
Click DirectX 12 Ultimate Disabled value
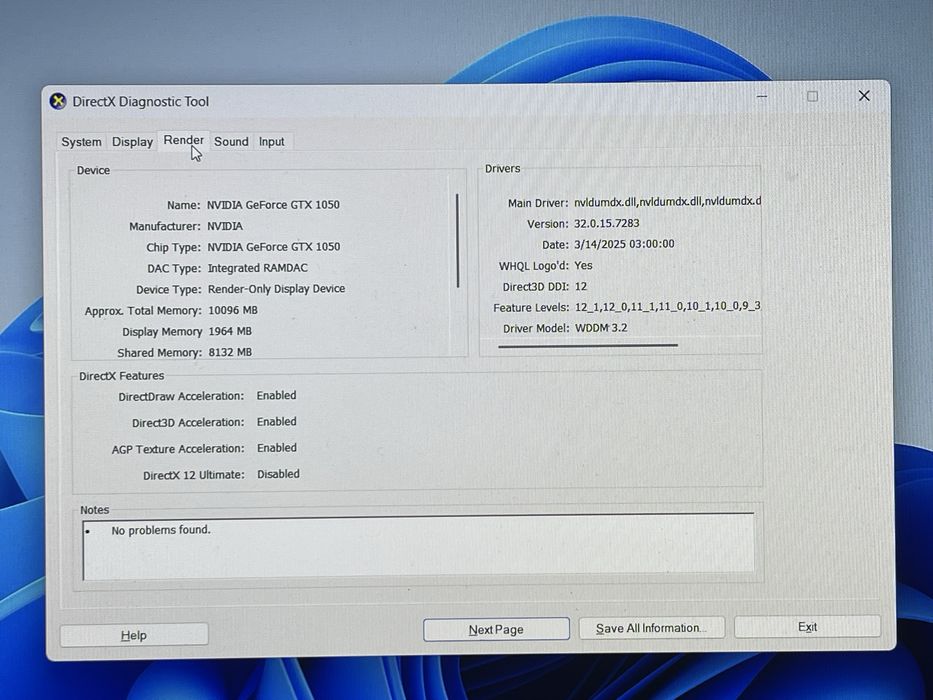[278, 474]
